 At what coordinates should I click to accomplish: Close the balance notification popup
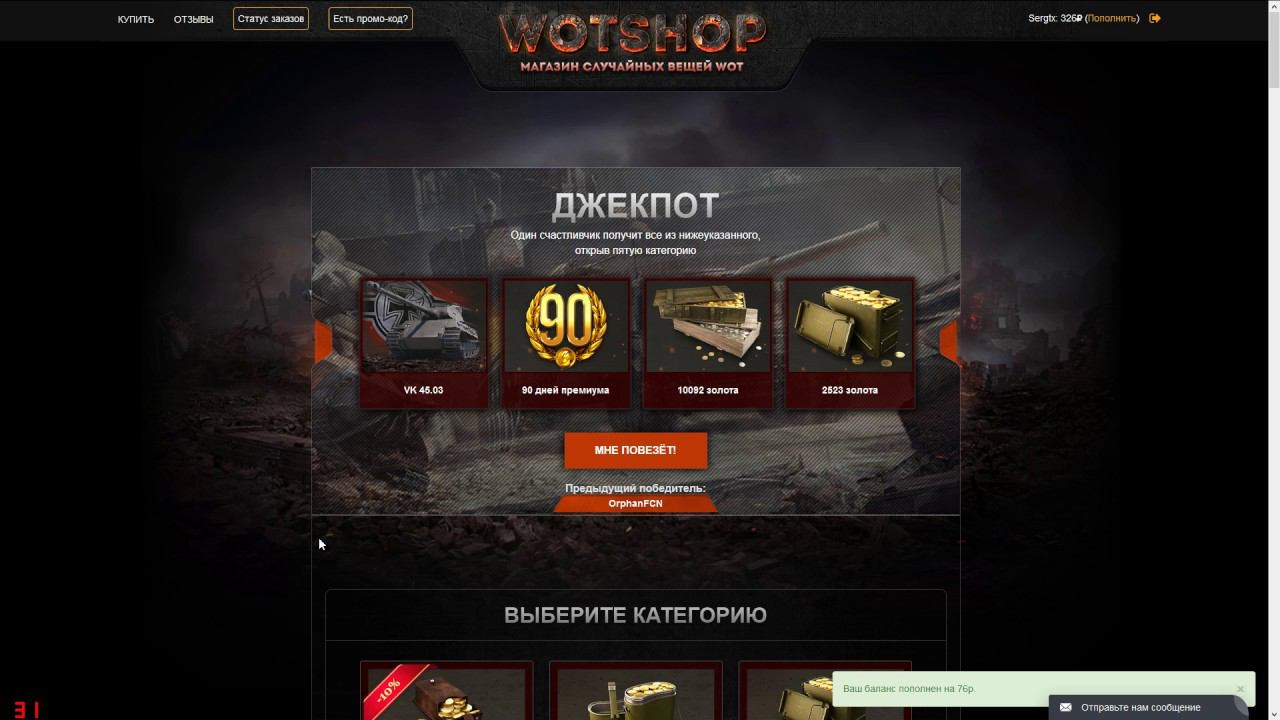pyautogui.click(x=1240, y=689)
